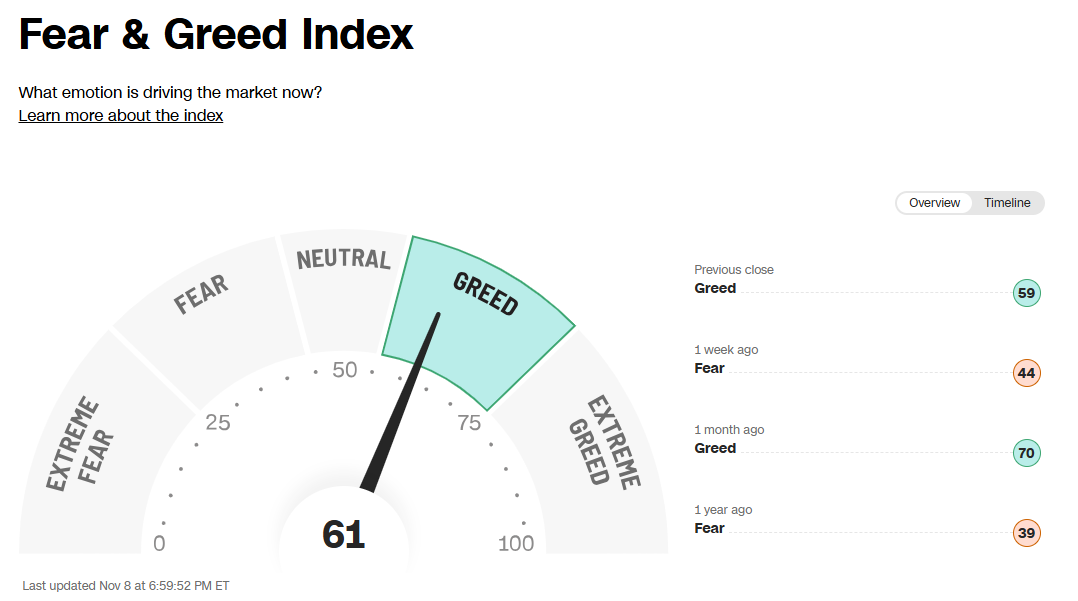
Task: Click the current index value 61
Action: 344,534
